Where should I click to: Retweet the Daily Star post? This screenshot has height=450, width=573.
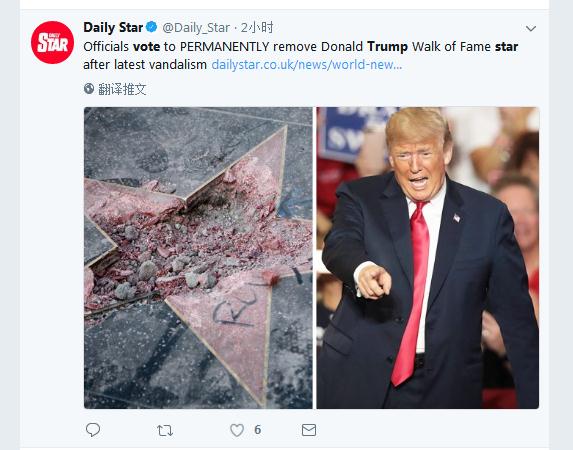[165, 430]
